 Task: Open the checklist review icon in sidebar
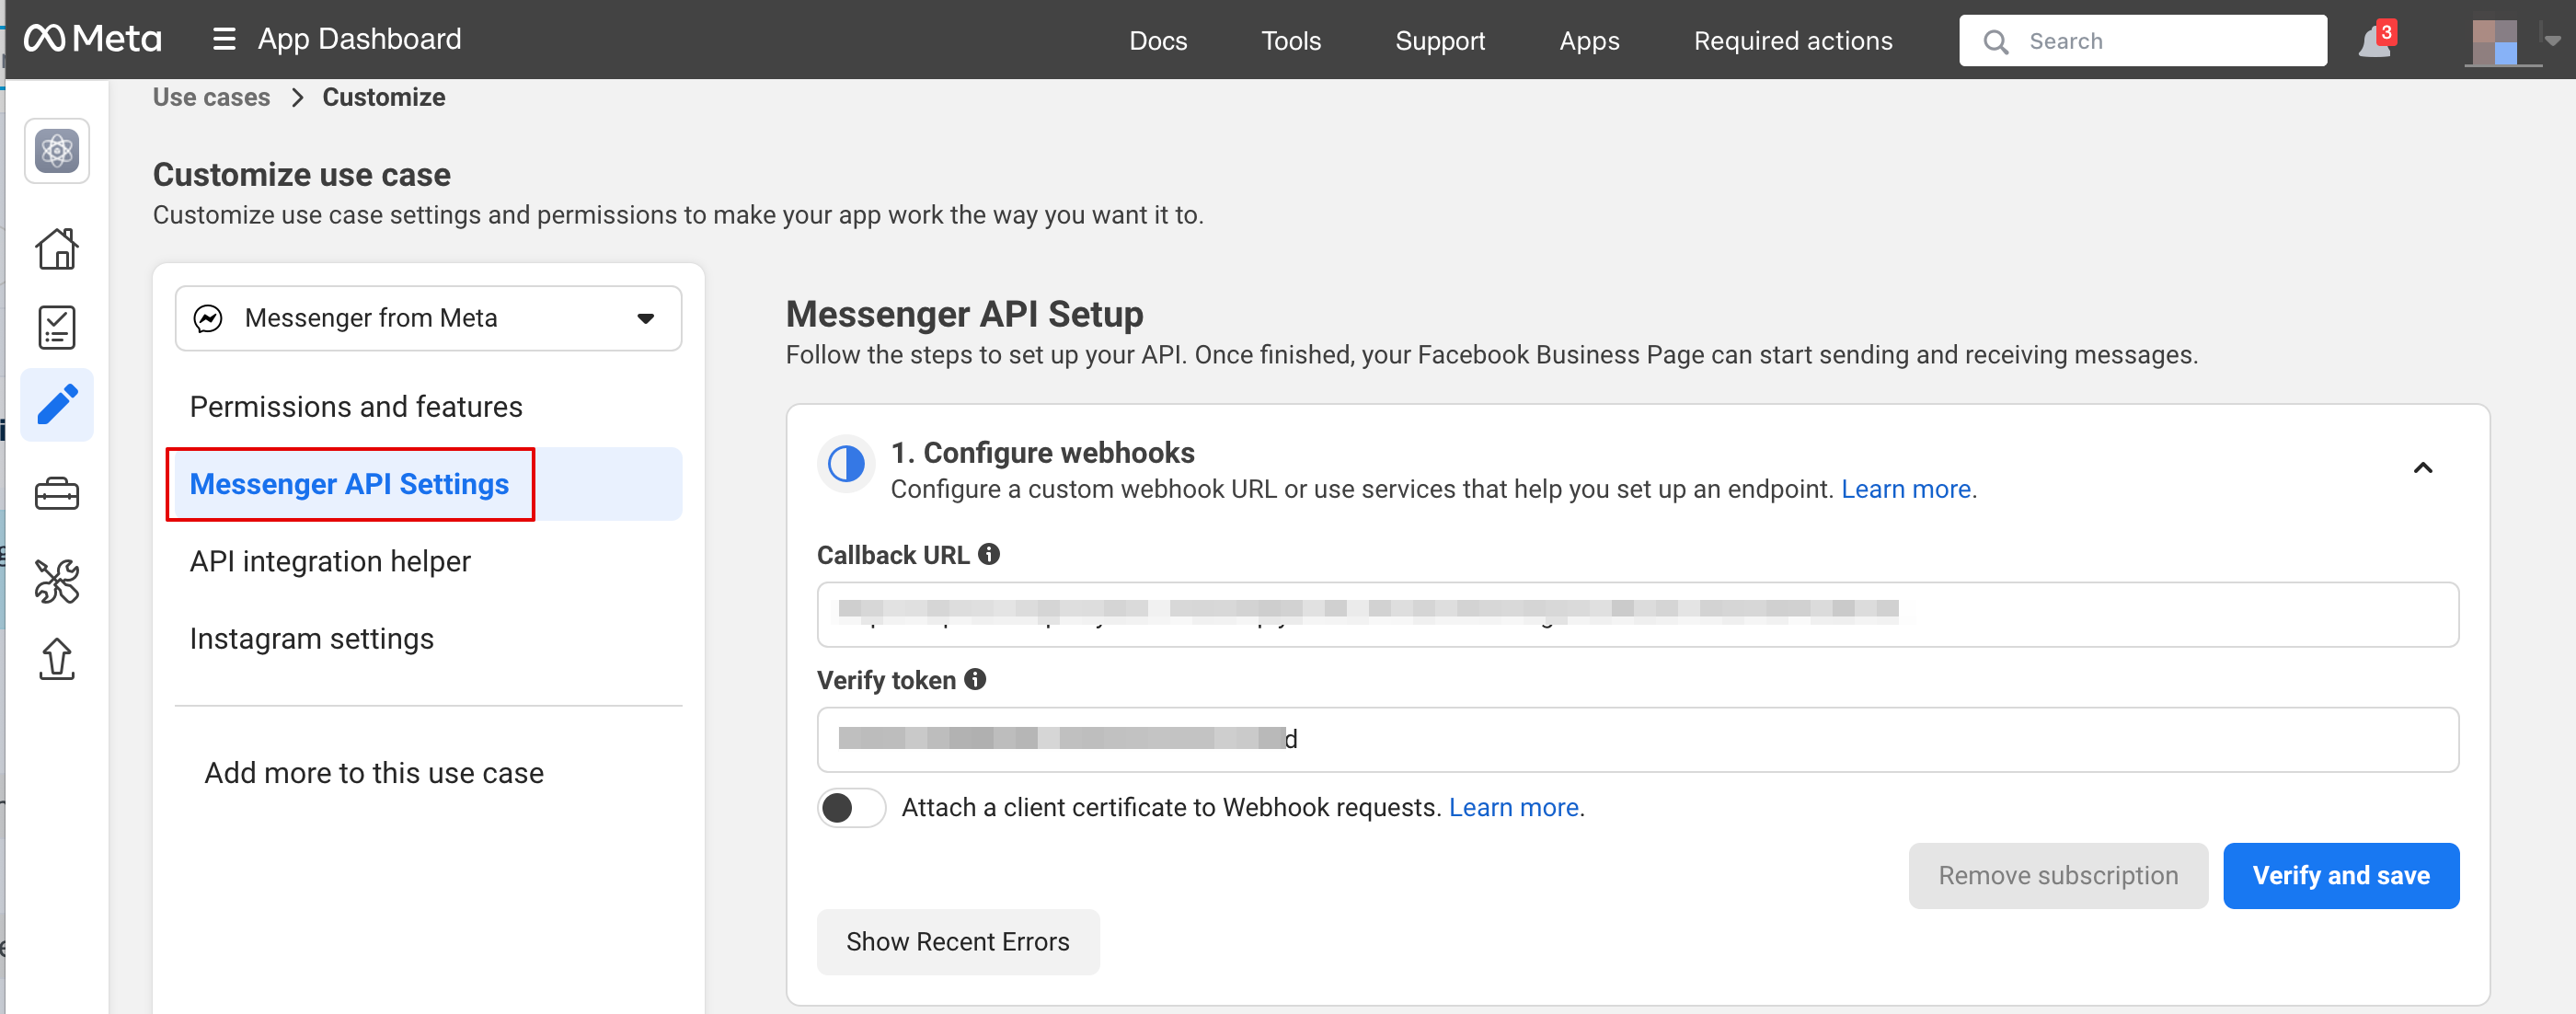[x=57, y=327]
